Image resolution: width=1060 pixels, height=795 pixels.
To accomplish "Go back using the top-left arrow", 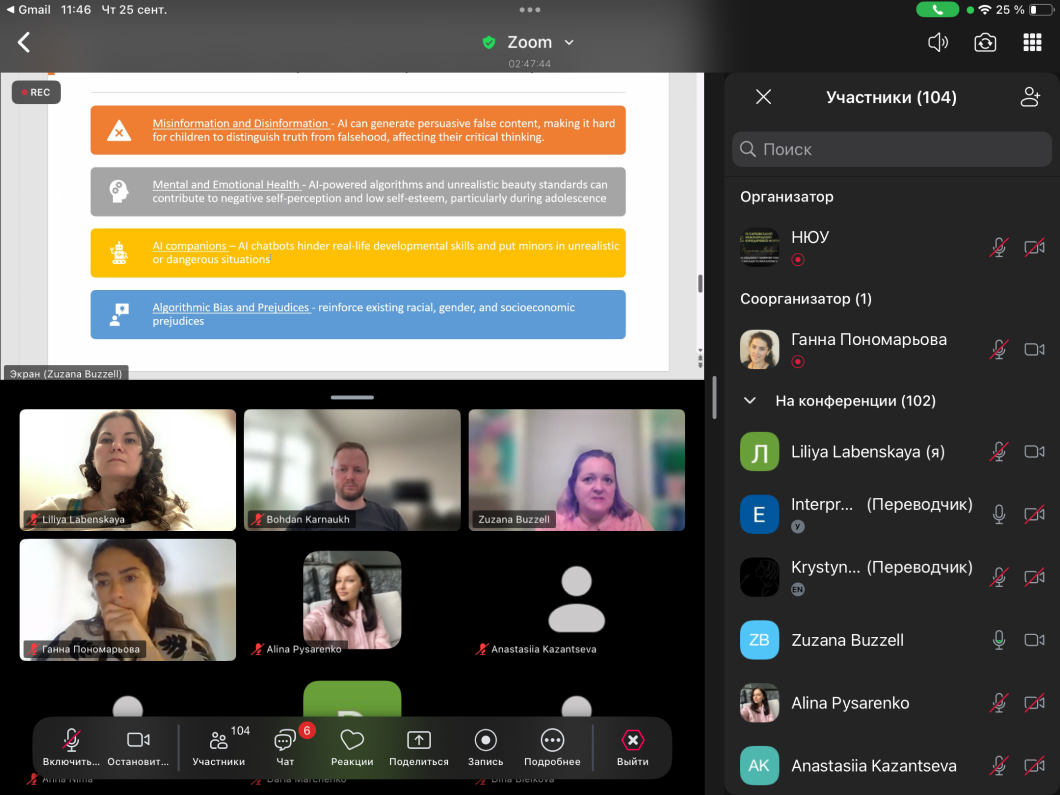I will (x=24, y=42).
